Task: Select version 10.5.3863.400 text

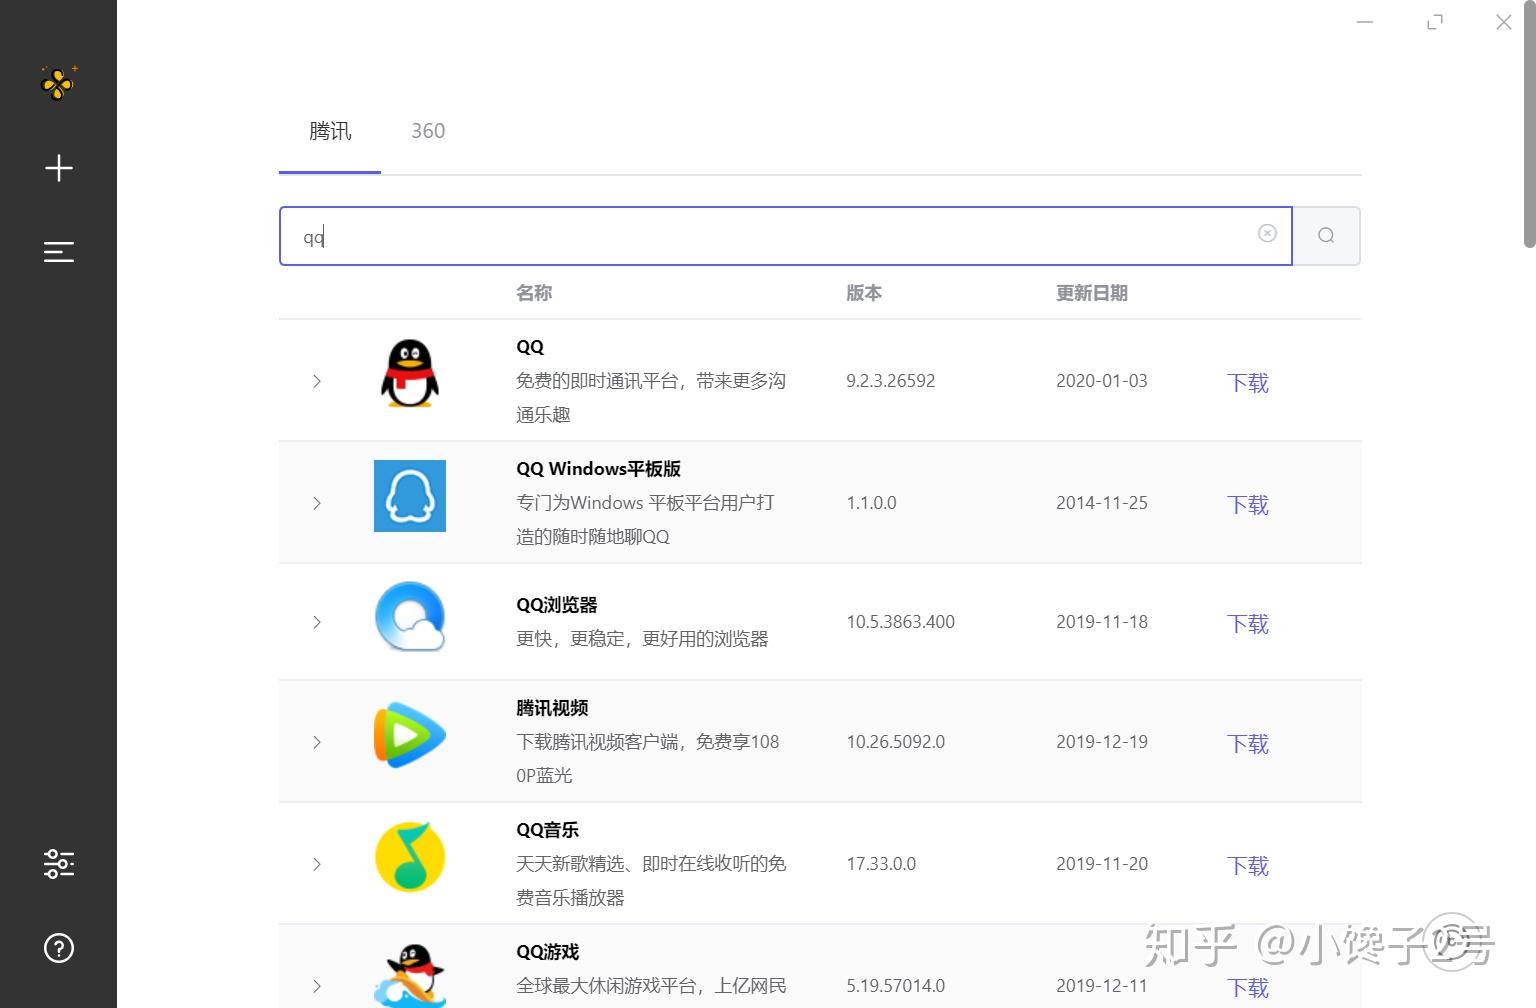Action: click(x=901, y=622)
